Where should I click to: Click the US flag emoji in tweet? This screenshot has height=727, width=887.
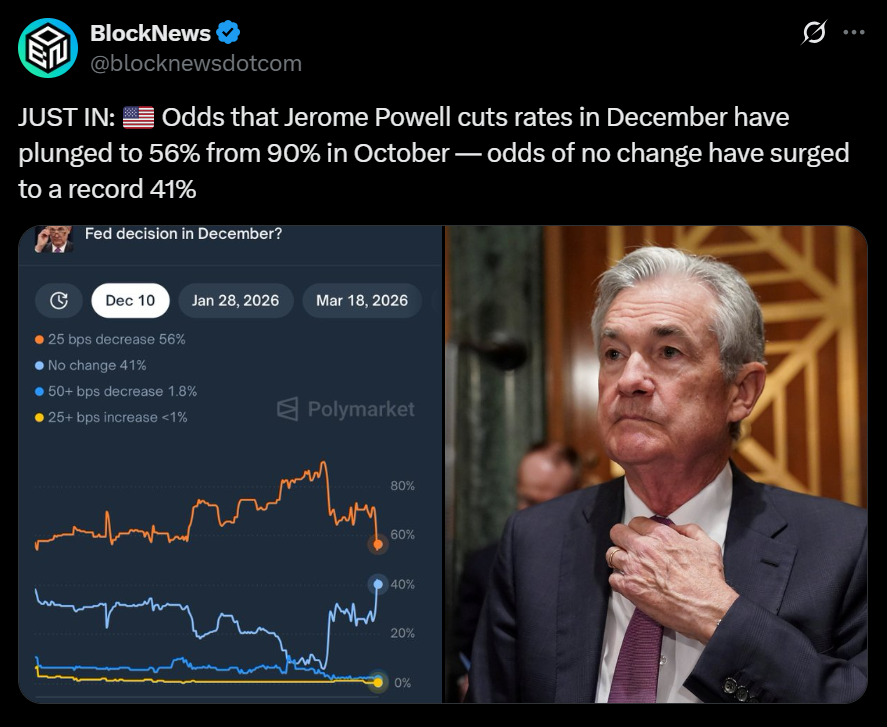click(138, 118)
